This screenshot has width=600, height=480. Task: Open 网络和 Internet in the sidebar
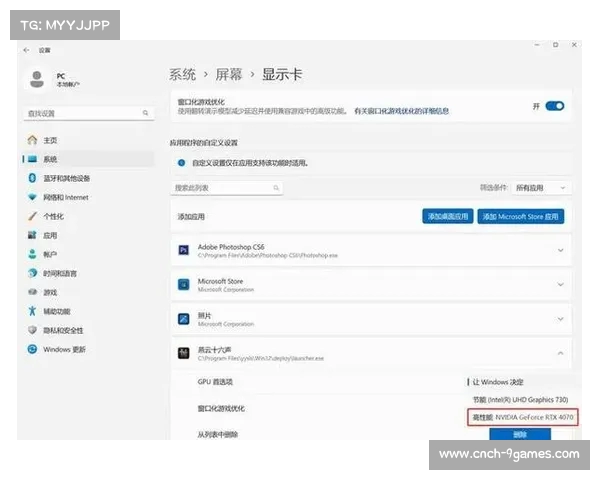(x=89, y=197)
